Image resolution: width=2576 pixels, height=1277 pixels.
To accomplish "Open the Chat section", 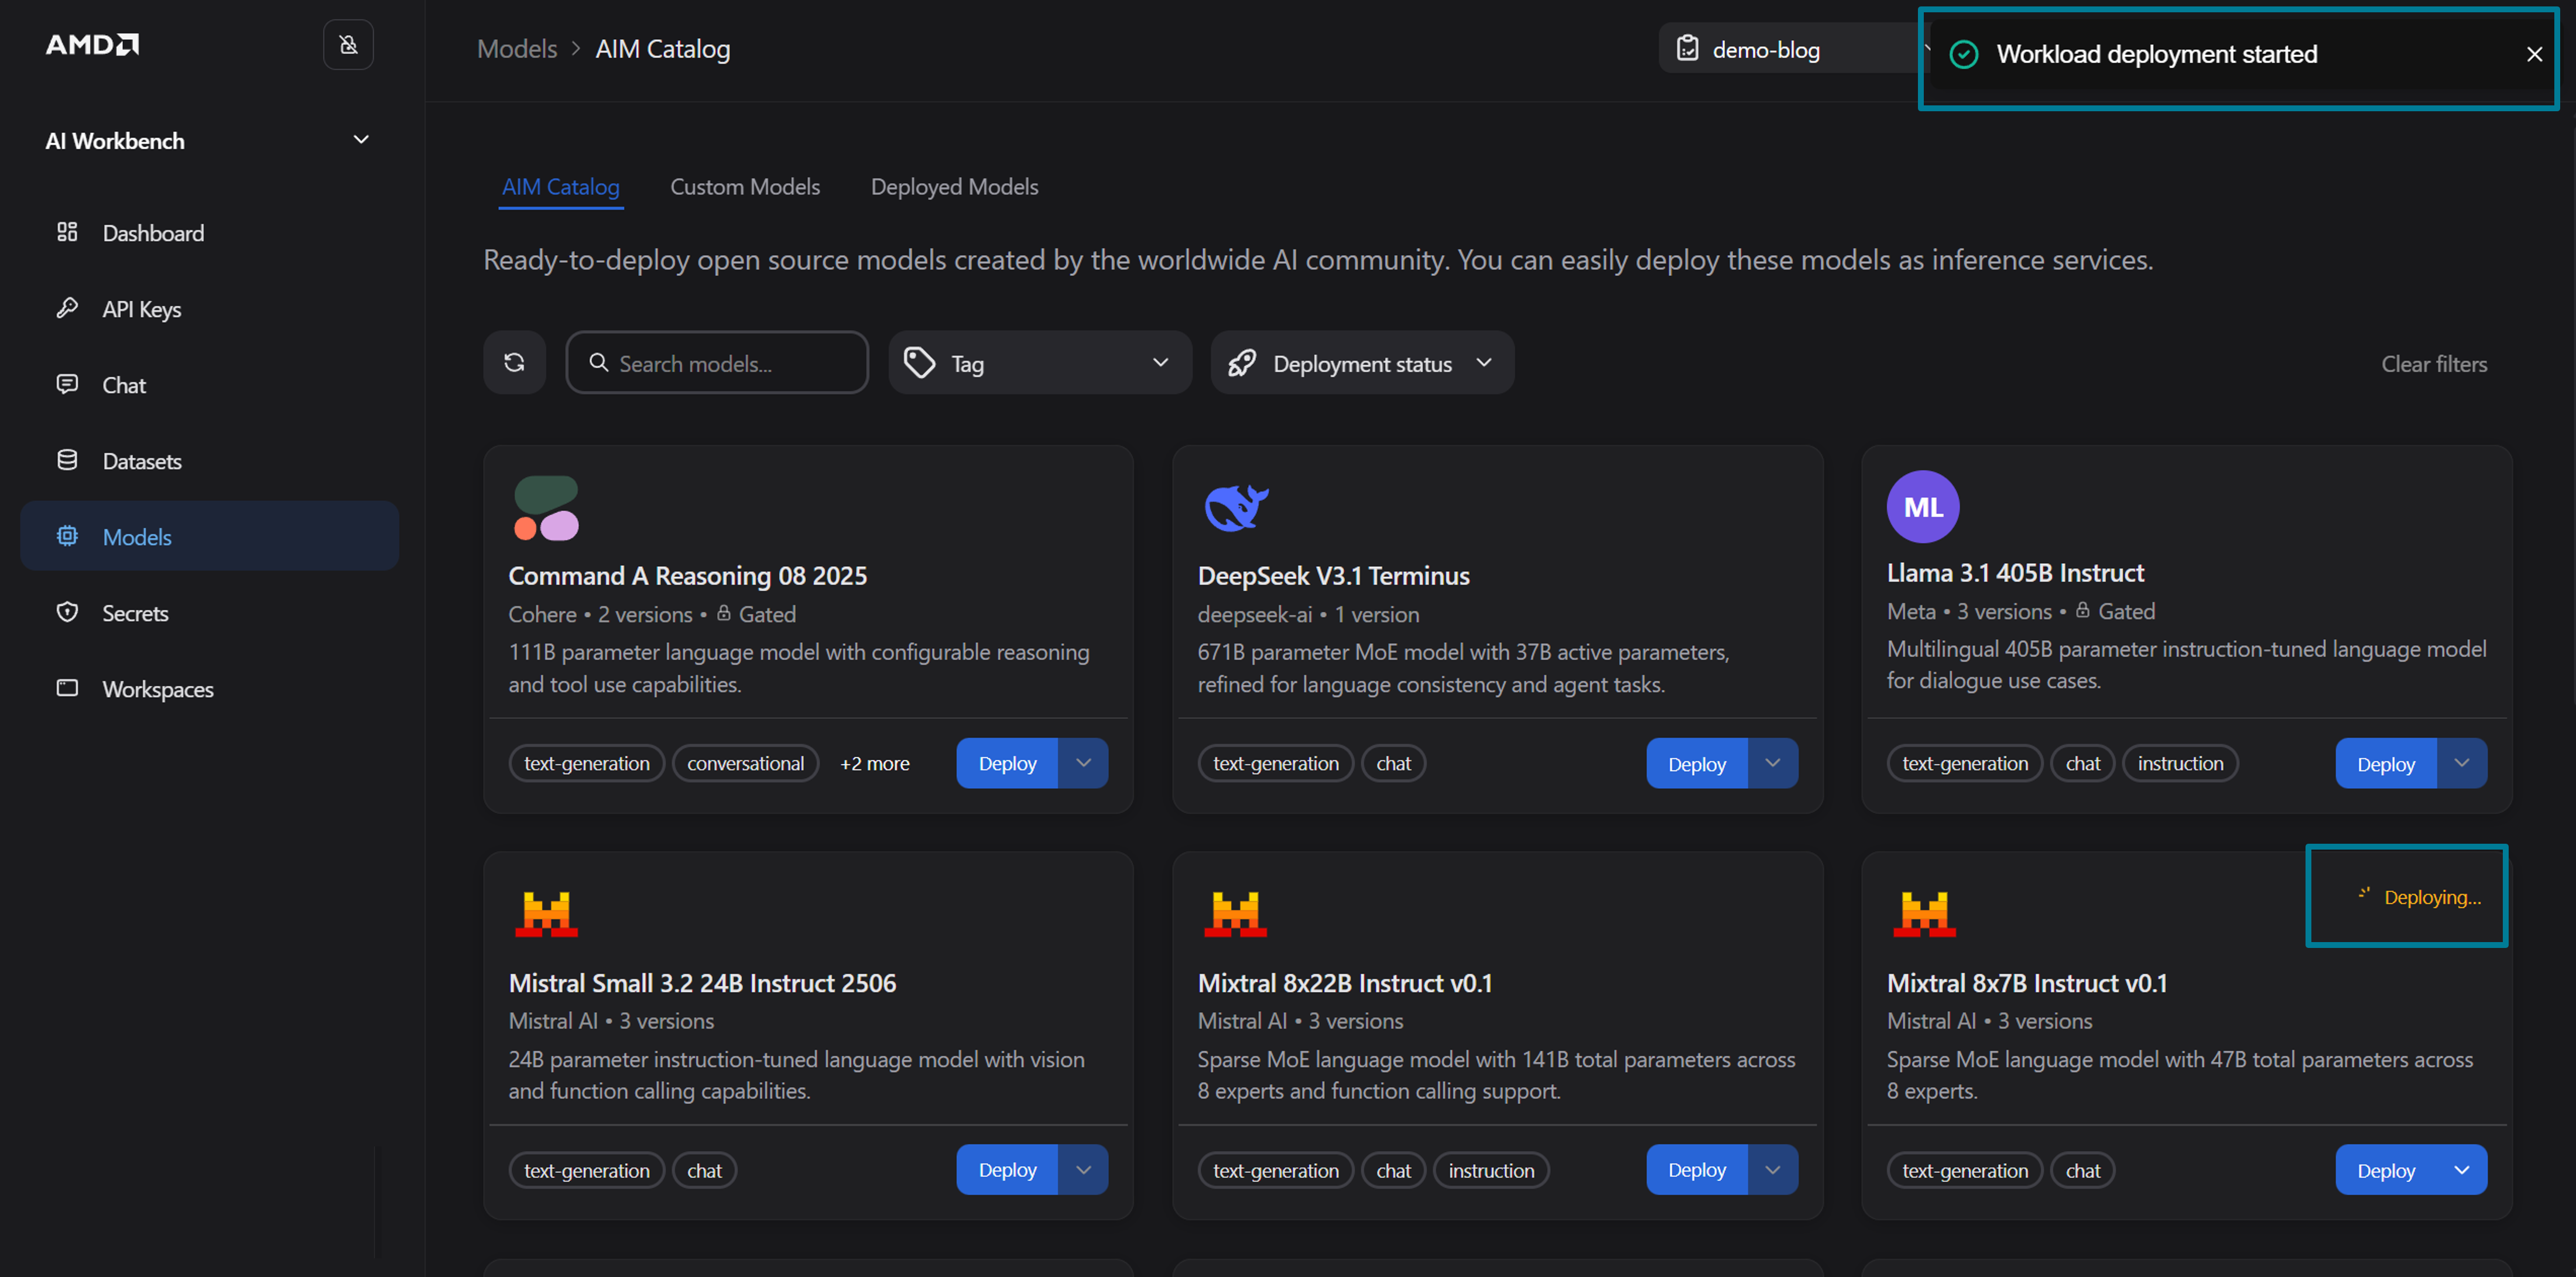I will (124, 385).
